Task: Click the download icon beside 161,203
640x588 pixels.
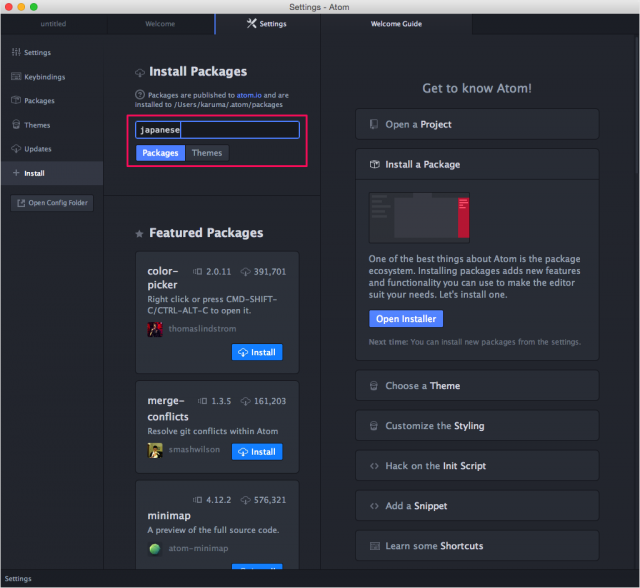Action: [x=245, y=401]
